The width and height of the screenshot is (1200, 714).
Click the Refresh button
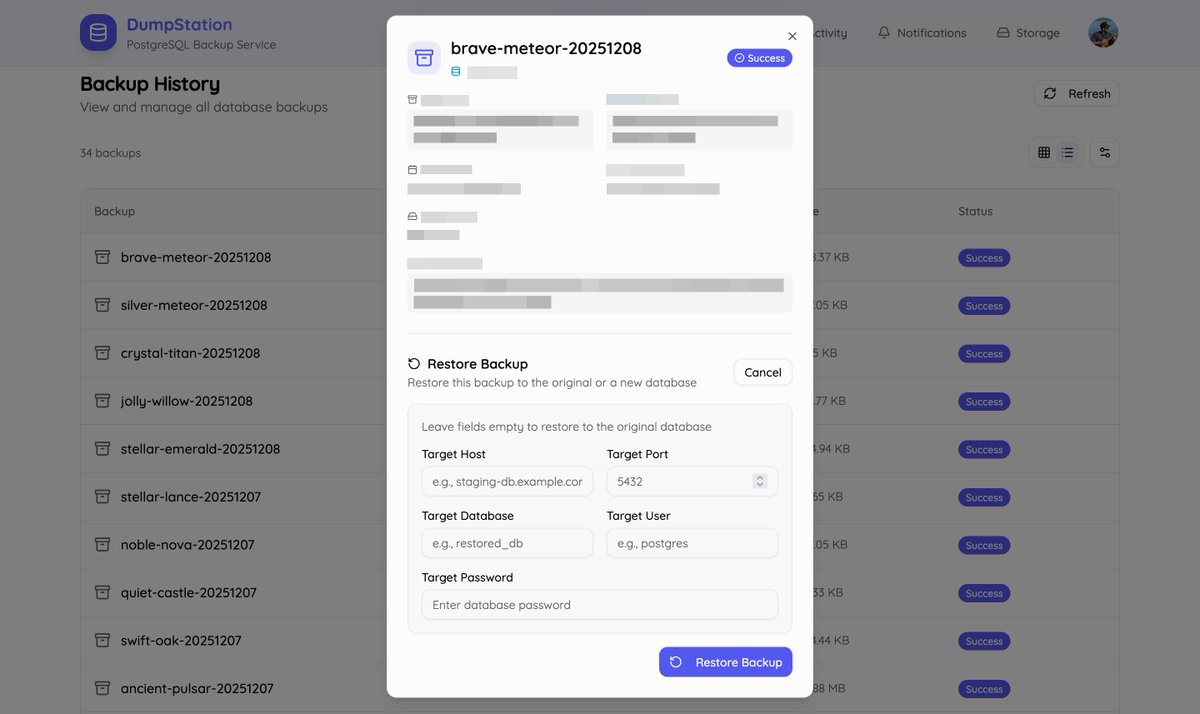1077,93
